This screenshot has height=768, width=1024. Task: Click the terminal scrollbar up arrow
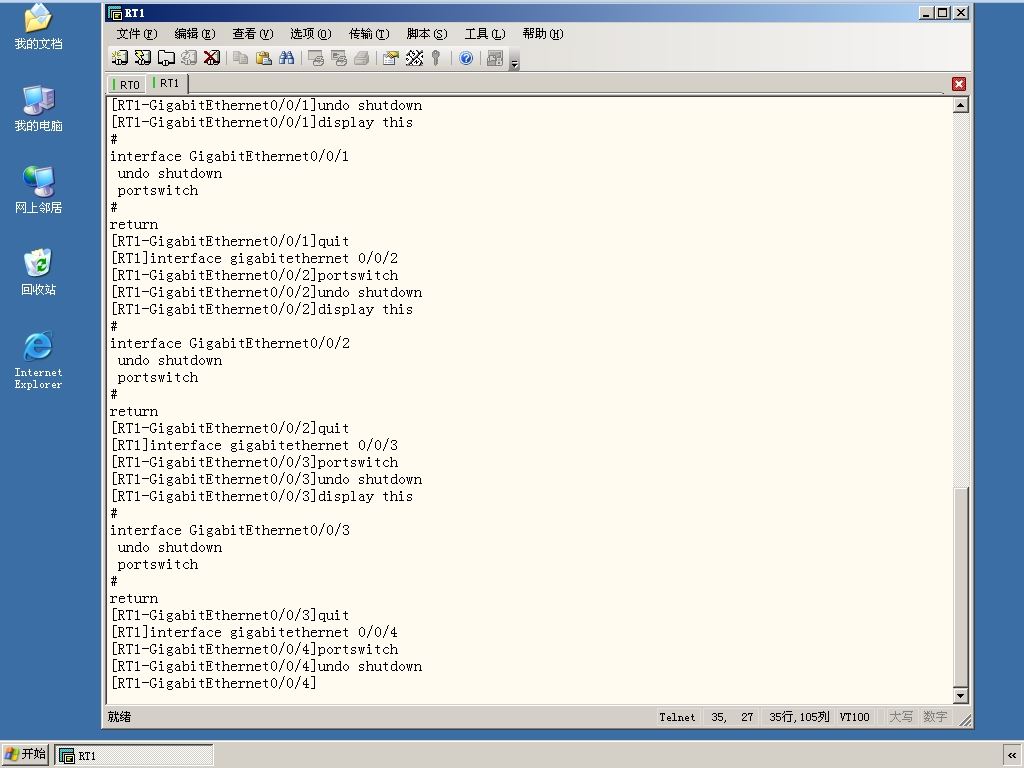click(961, 105)
